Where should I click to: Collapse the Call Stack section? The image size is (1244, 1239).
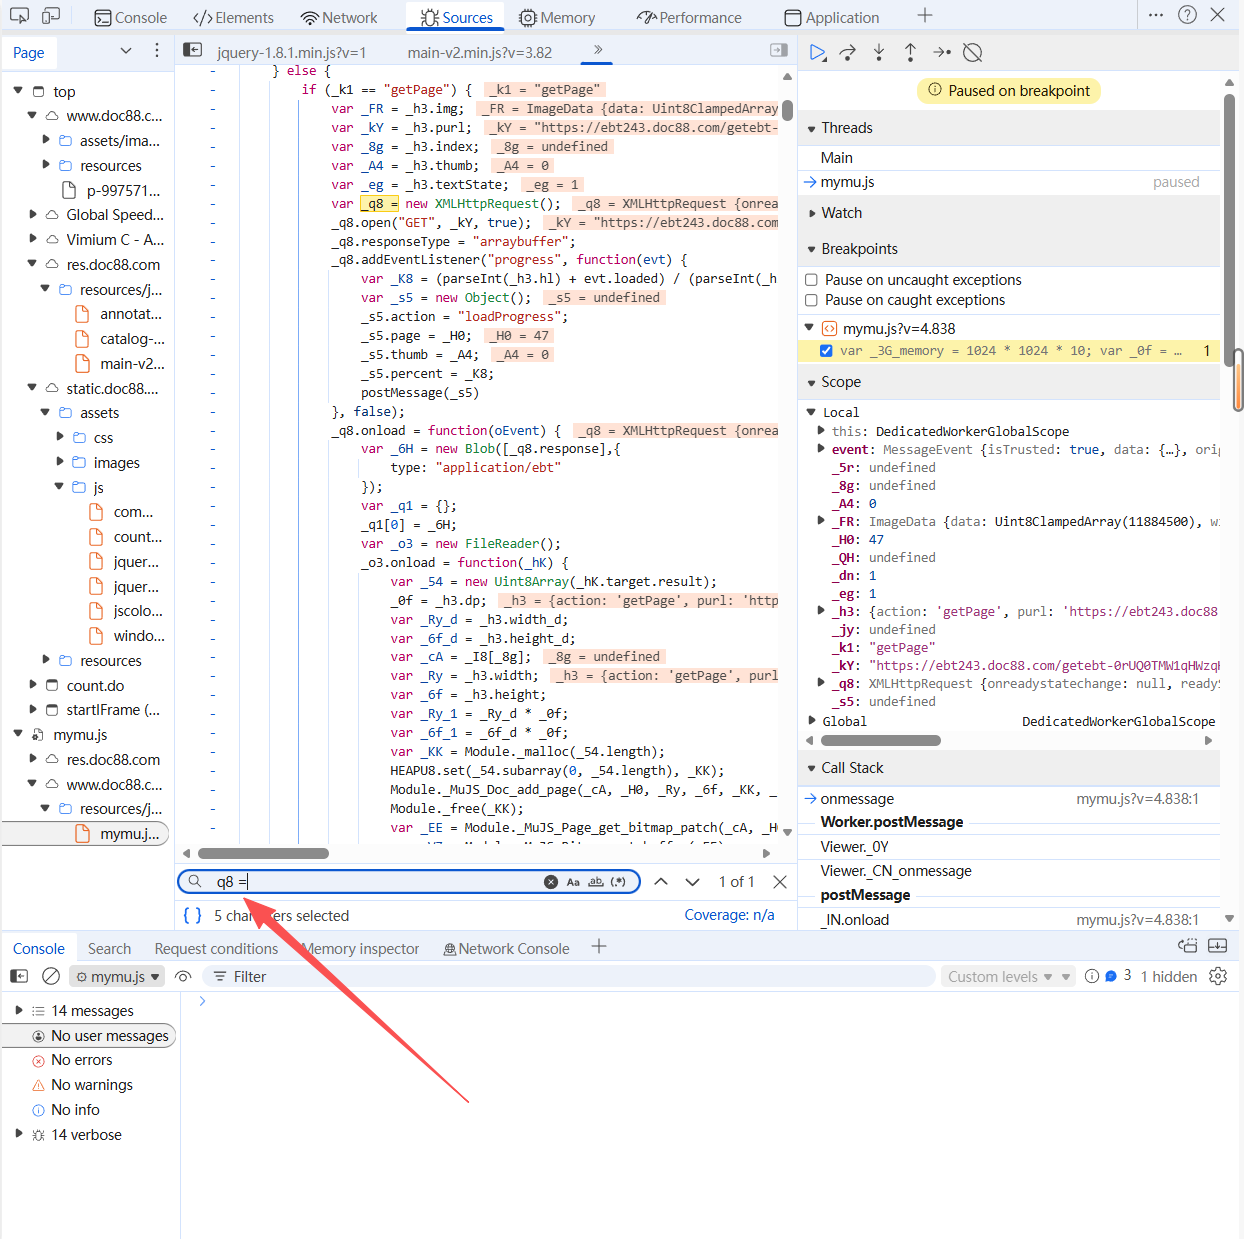[852, 768]
